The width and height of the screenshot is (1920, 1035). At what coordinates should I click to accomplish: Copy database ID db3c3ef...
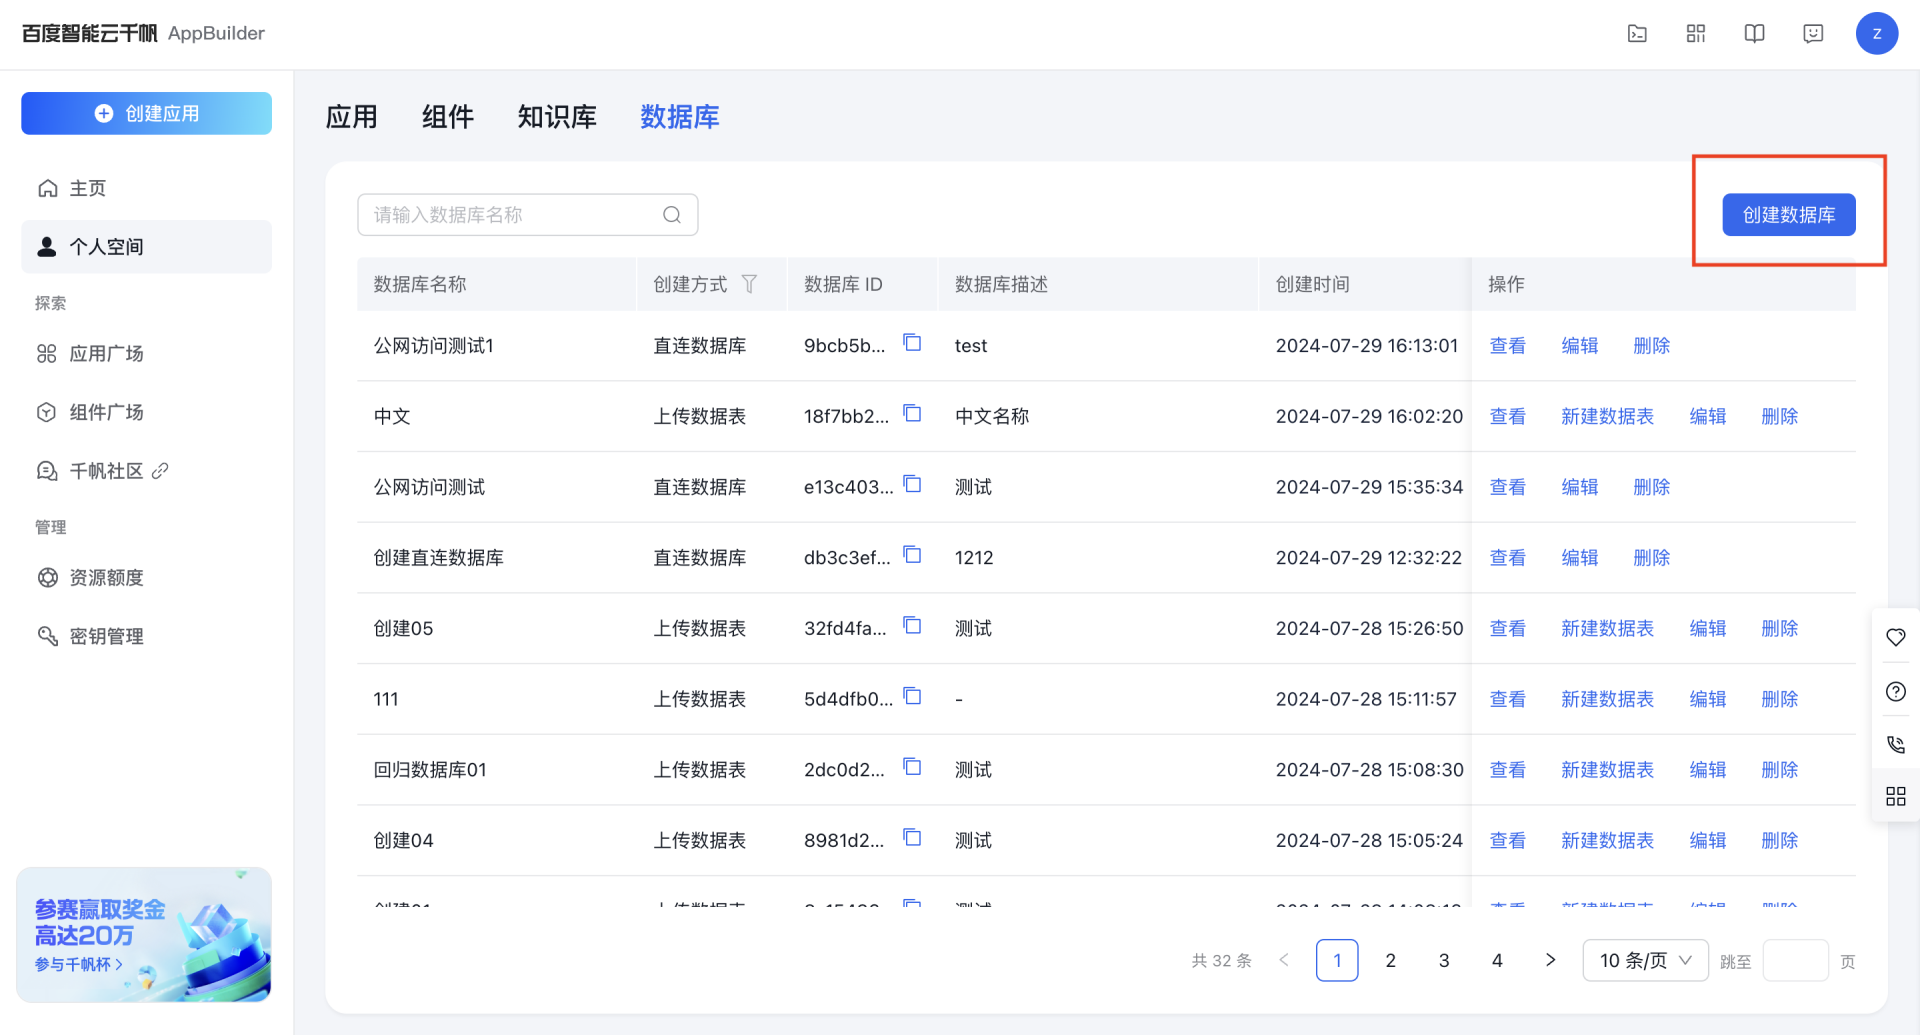pyautogui.click(x=912, y=555)
